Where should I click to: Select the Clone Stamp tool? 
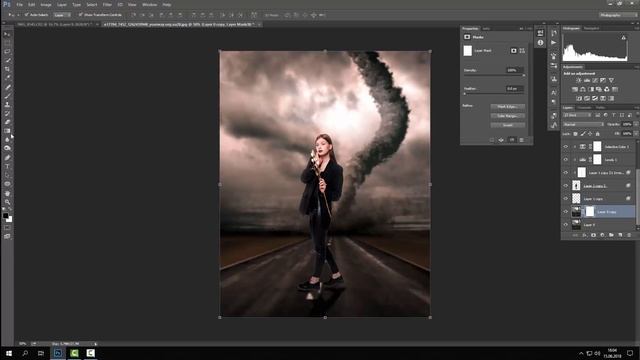(x=7, y=104)
